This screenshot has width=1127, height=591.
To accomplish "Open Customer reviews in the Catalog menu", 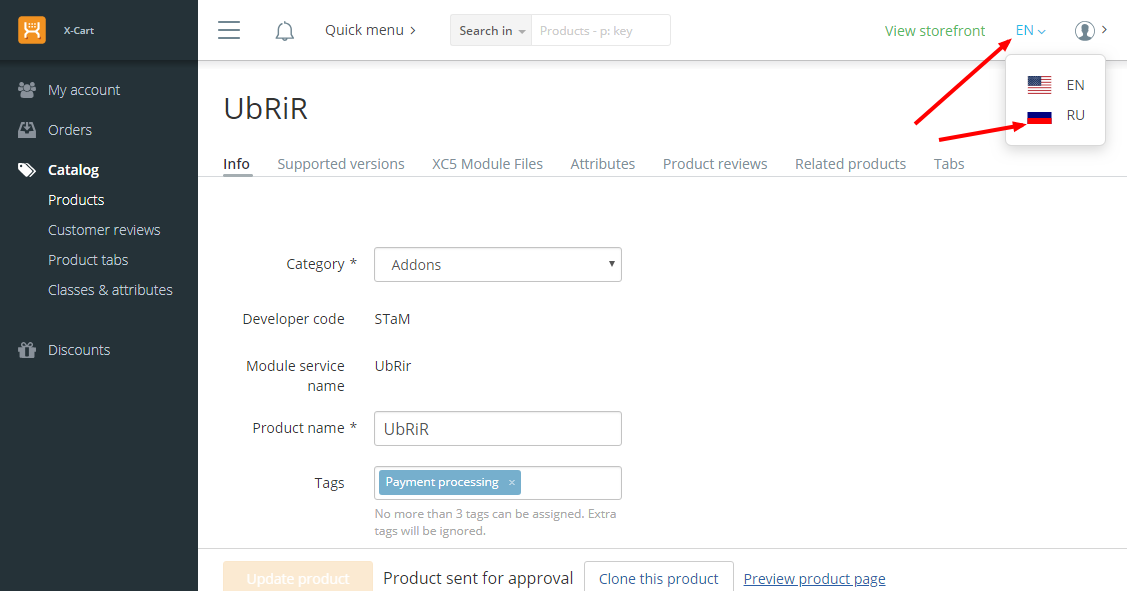I will (104, 230).
